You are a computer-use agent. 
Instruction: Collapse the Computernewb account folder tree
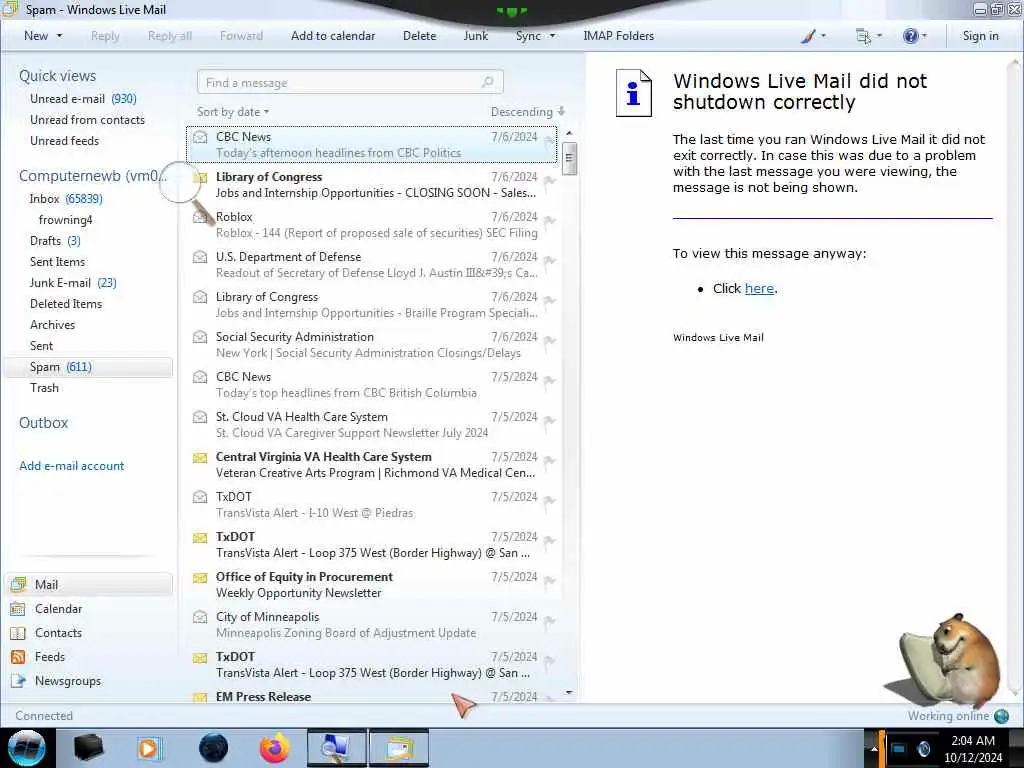click(x=93, y=176)
